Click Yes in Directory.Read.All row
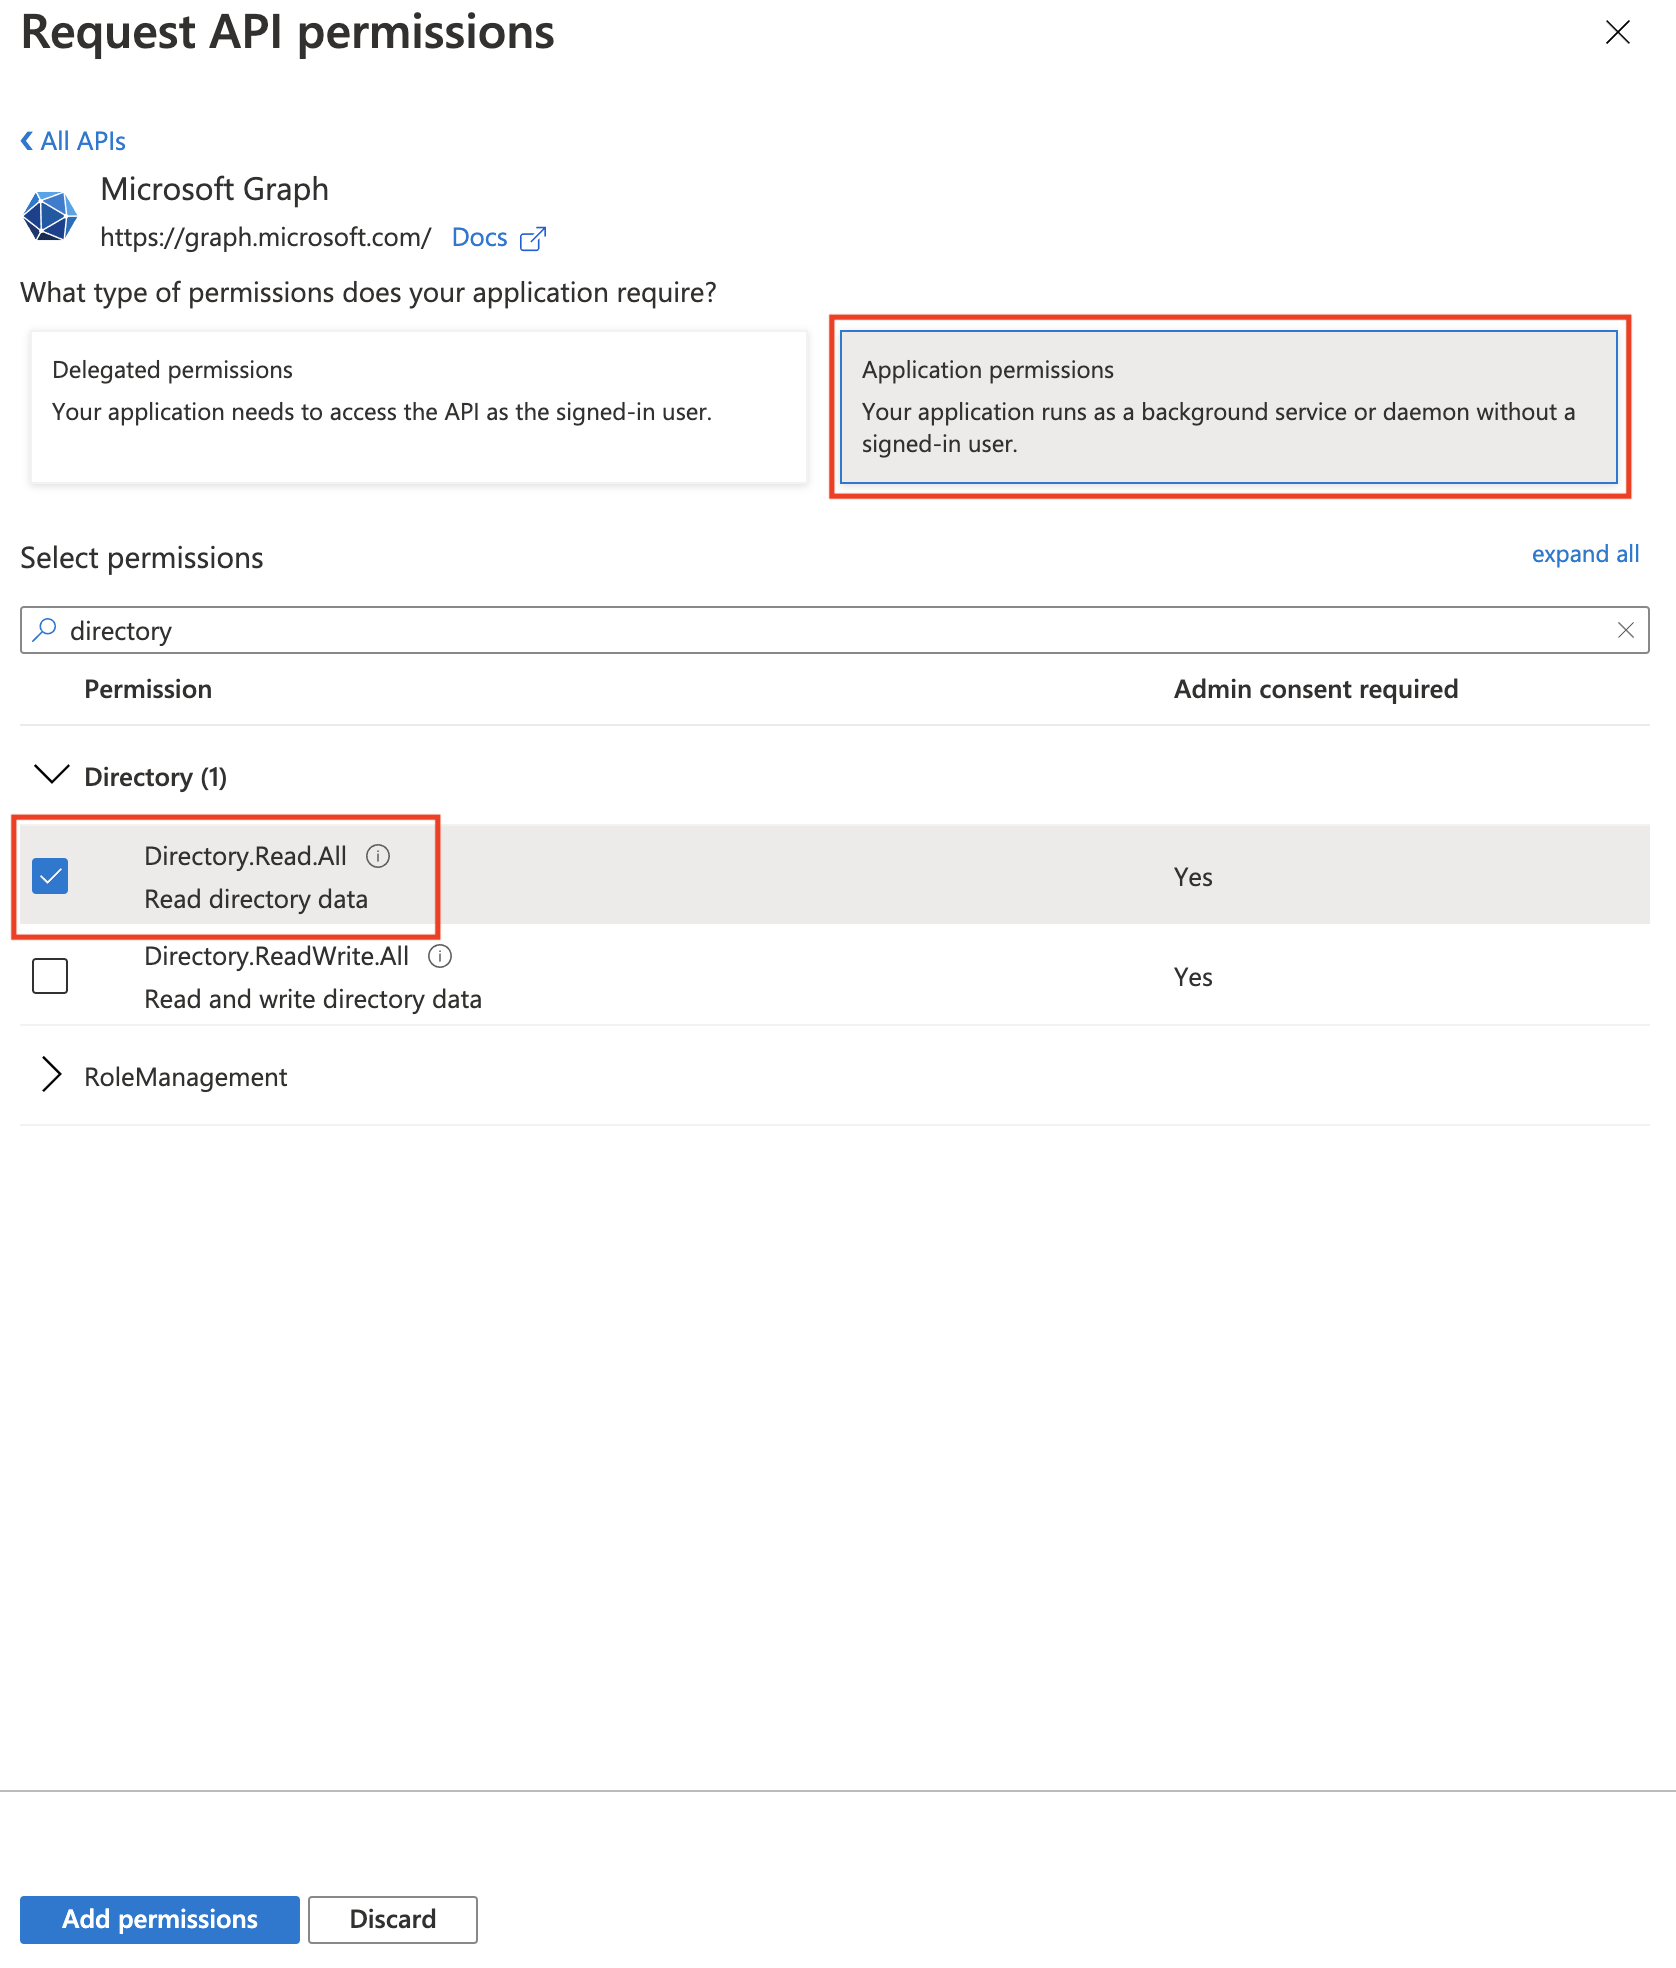Viewport: 1676px width, 1968px height. coord(1193,877)
